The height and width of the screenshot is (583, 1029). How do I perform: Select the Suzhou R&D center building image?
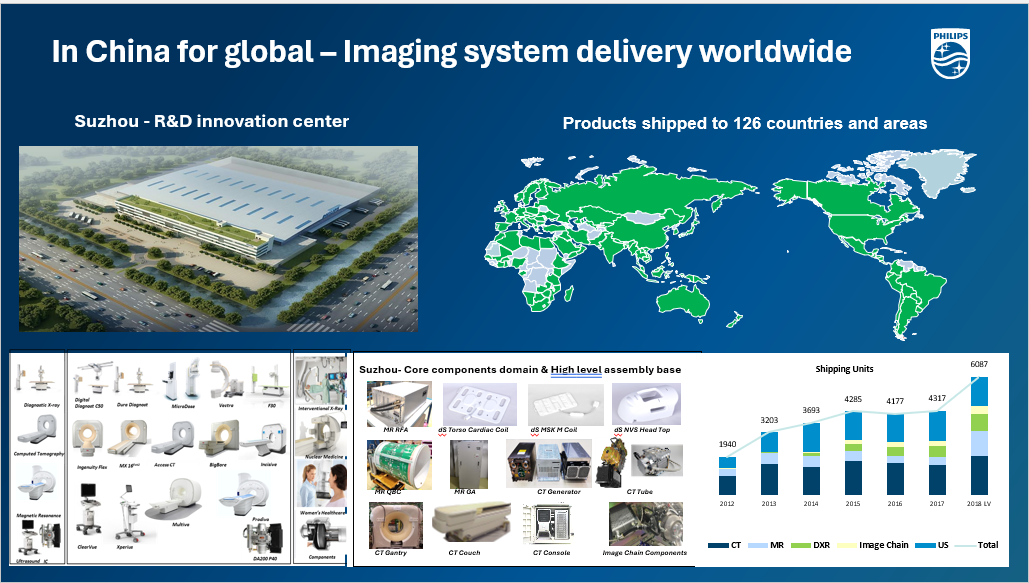(x=218, y=238)
